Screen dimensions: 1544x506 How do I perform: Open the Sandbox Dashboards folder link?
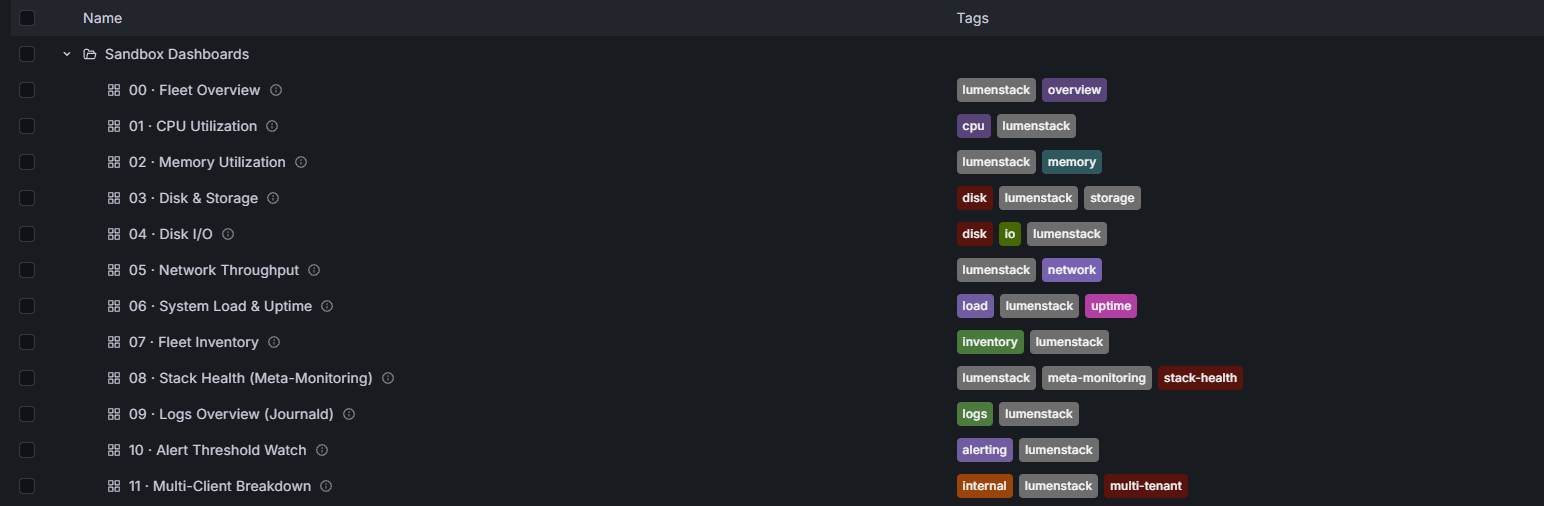(x=177, y=54)
